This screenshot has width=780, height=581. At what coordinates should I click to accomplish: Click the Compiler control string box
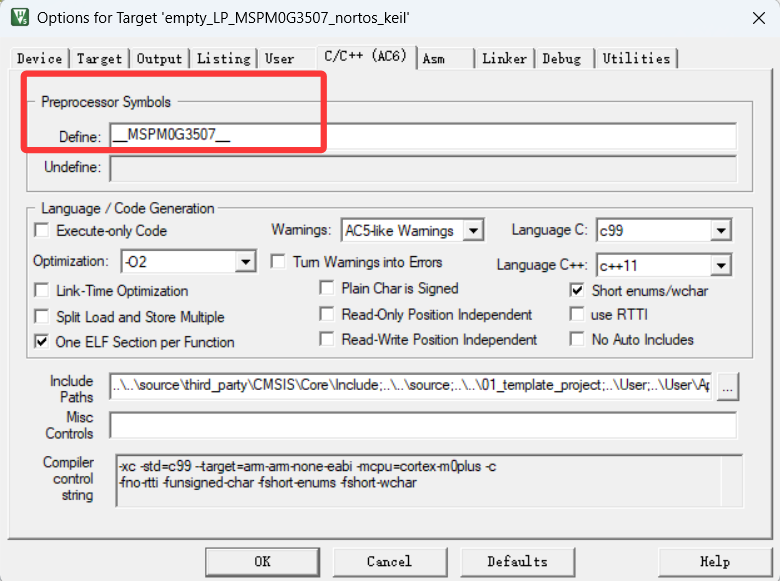tap(429, 481)
